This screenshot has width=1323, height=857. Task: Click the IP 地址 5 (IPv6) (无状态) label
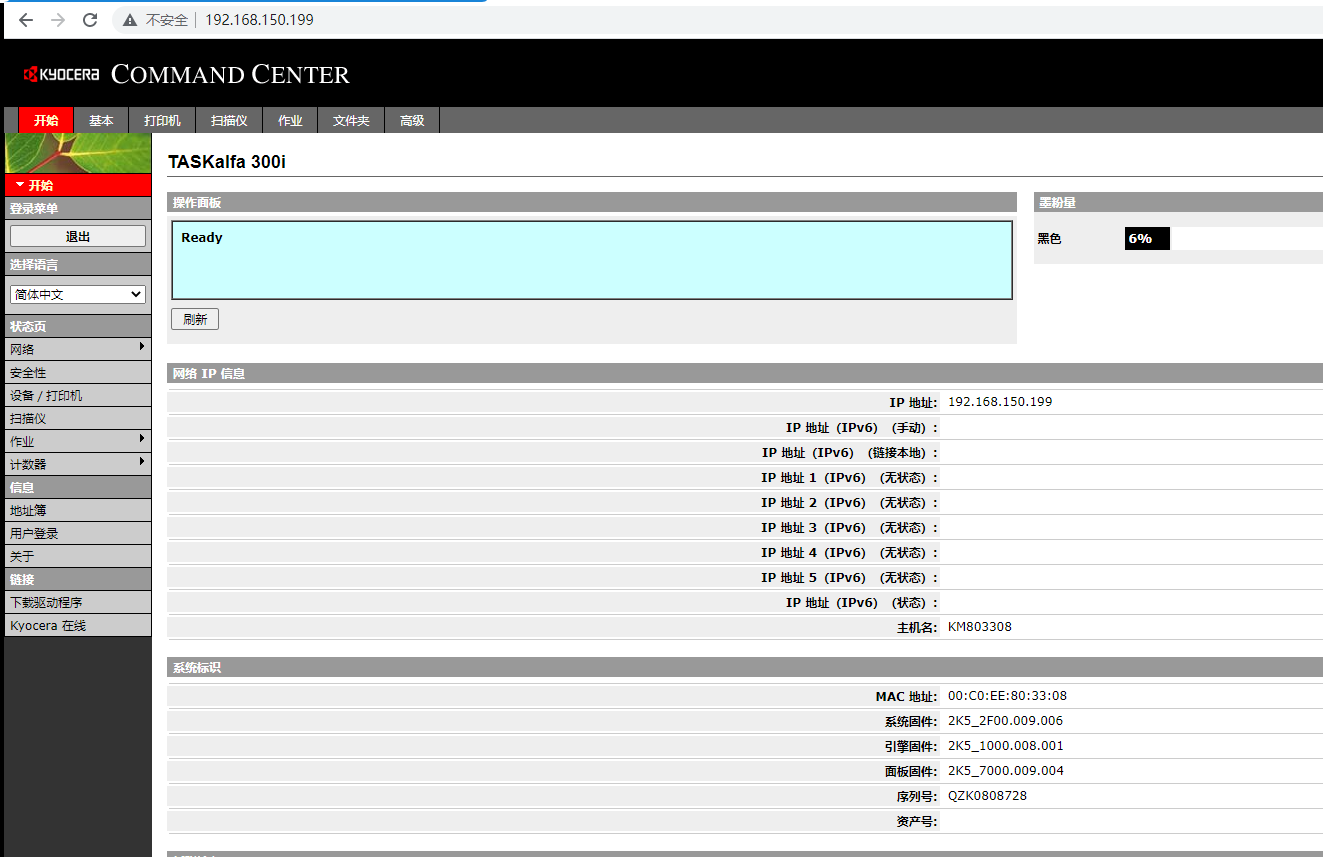851,578
